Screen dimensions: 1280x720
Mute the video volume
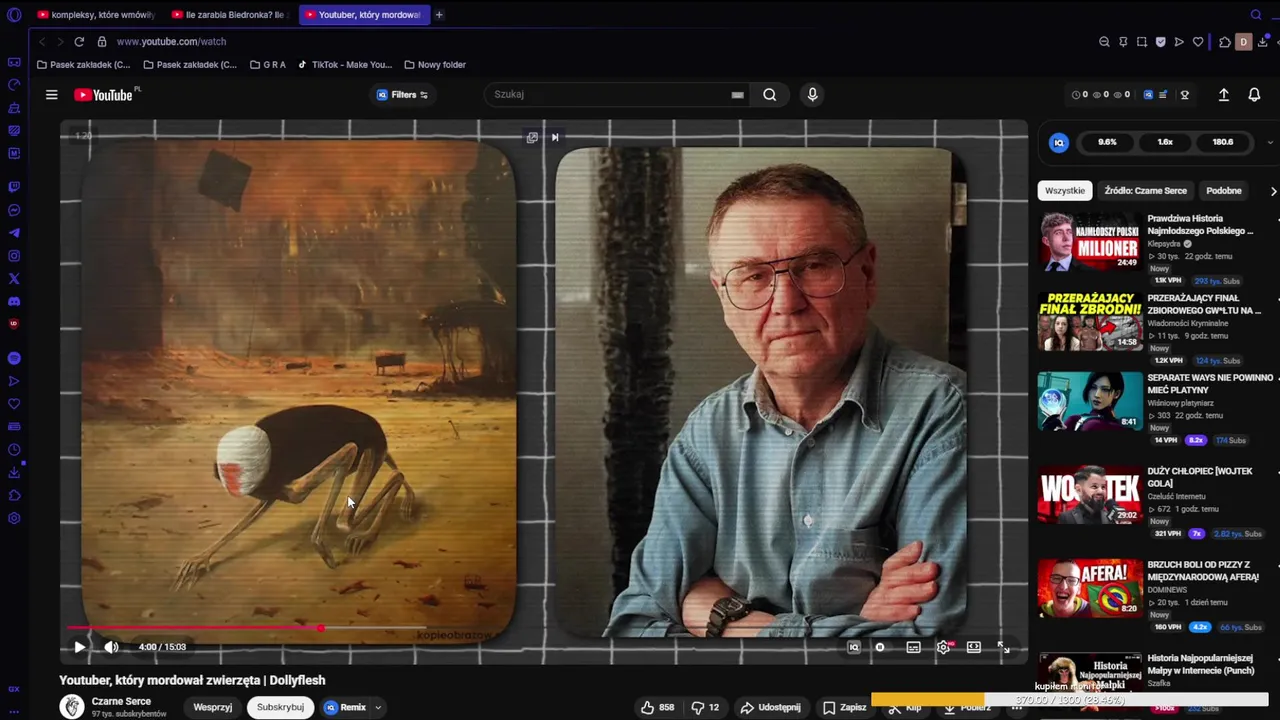coord(111,647)
